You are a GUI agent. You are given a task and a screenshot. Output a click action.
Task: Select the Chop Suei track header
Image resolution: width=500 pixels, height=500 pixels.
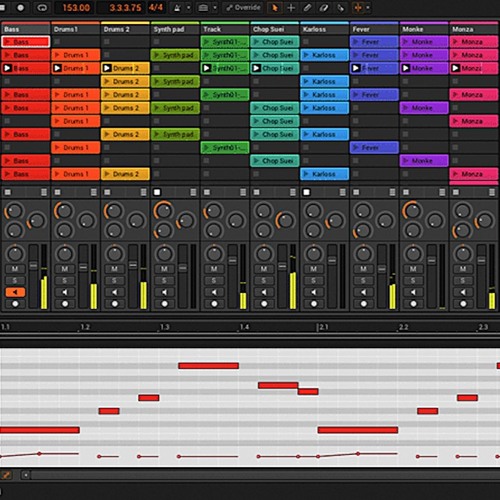[x=274, y=29]
